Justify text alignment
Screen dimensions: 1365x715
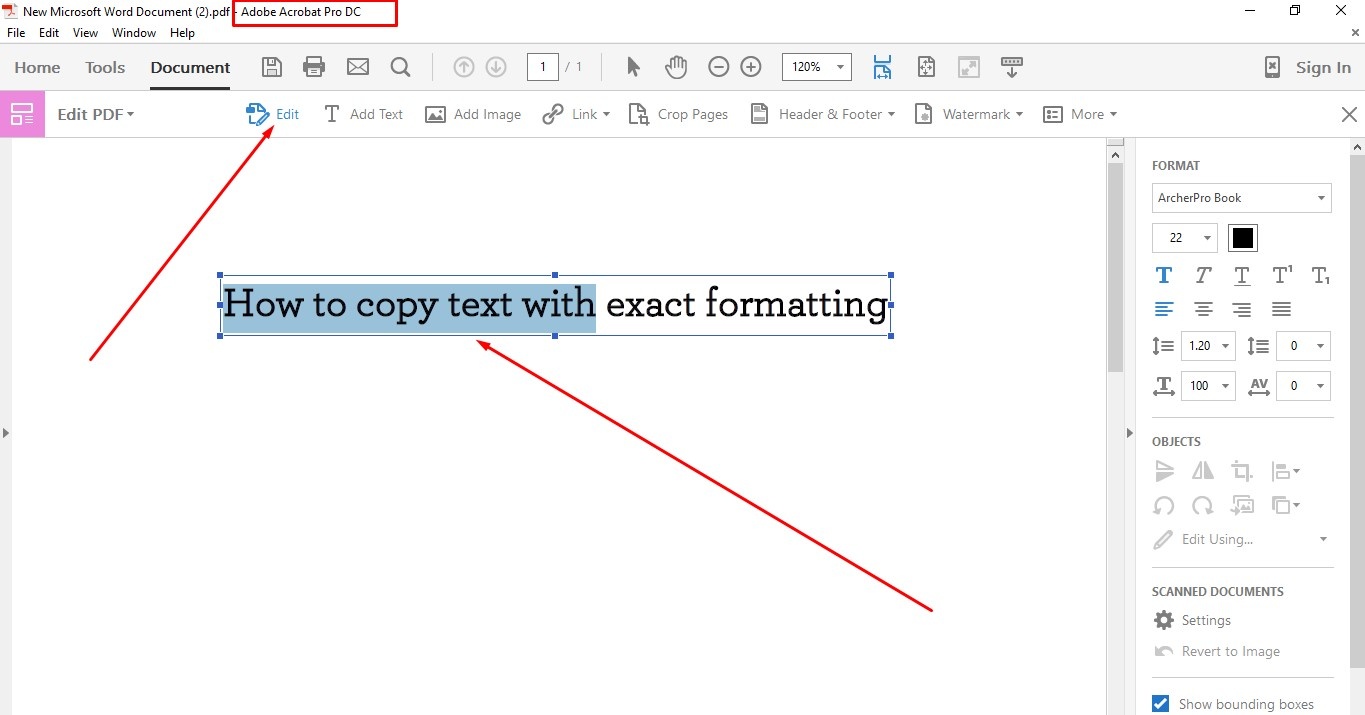coord(1281,309)
